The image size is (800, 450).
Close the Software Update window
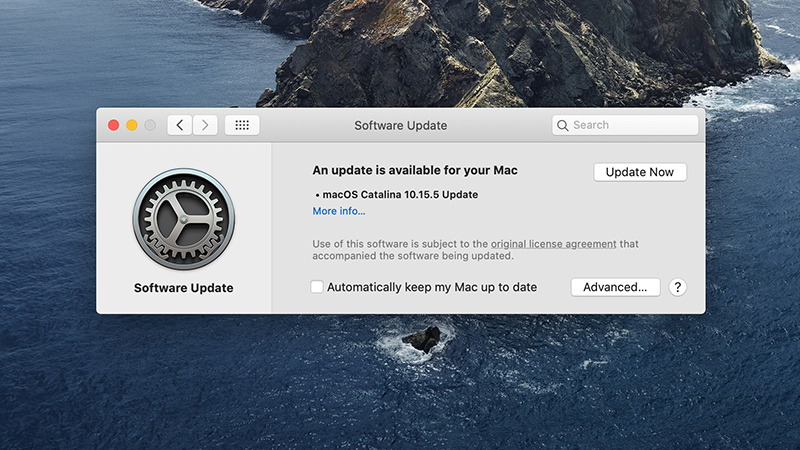(113, 125)
